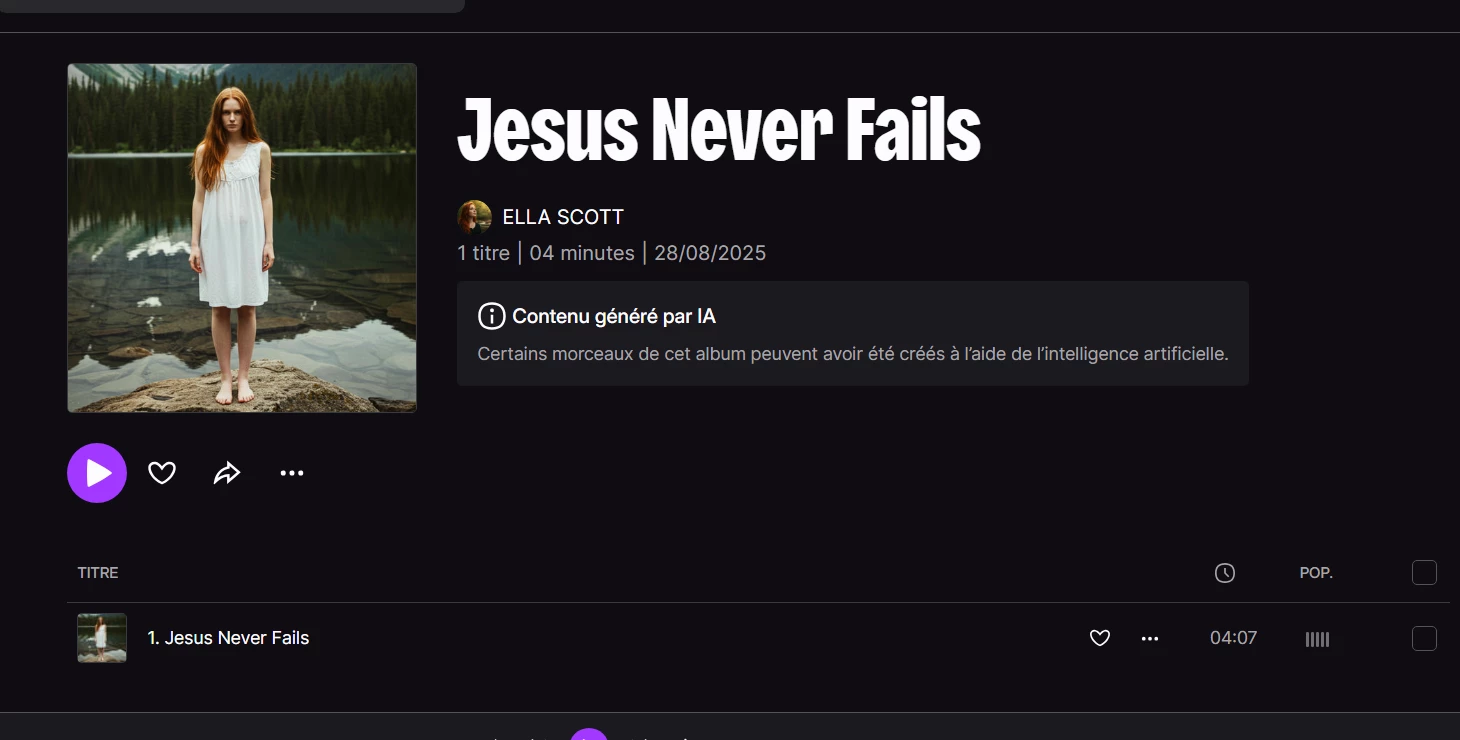This screenshot has width=1460, height=740.
Task: Add the album to favorites with heart
Action: pos(162,473)
